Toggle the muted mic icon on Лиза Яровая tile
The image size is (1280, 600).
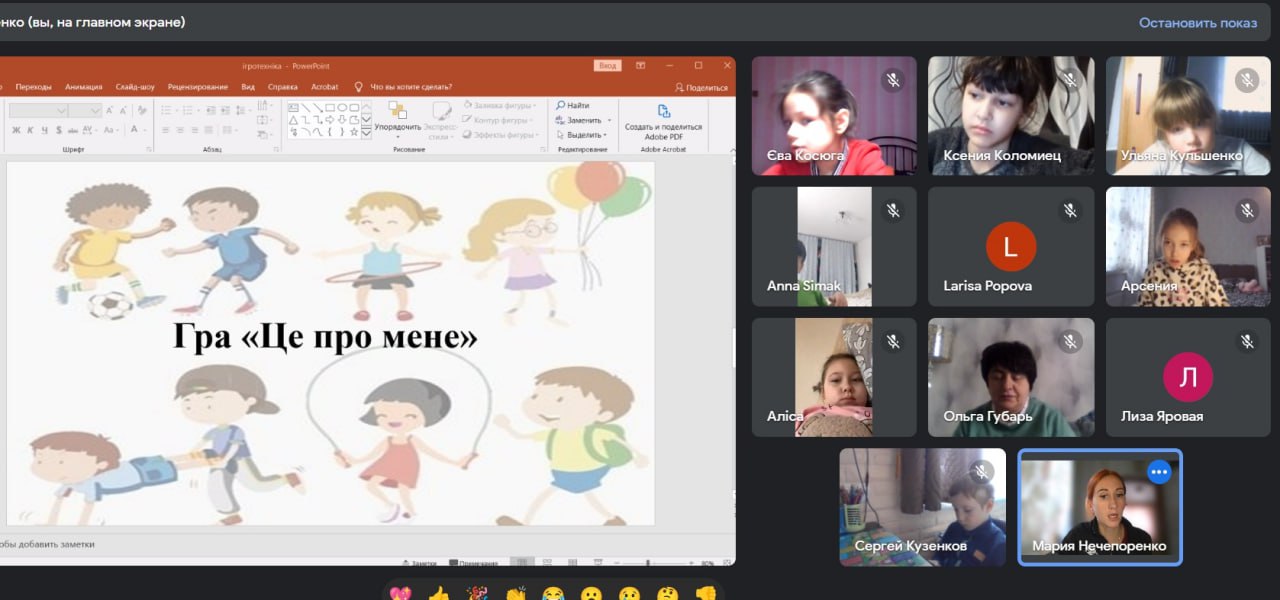[x=1246, y=342]
